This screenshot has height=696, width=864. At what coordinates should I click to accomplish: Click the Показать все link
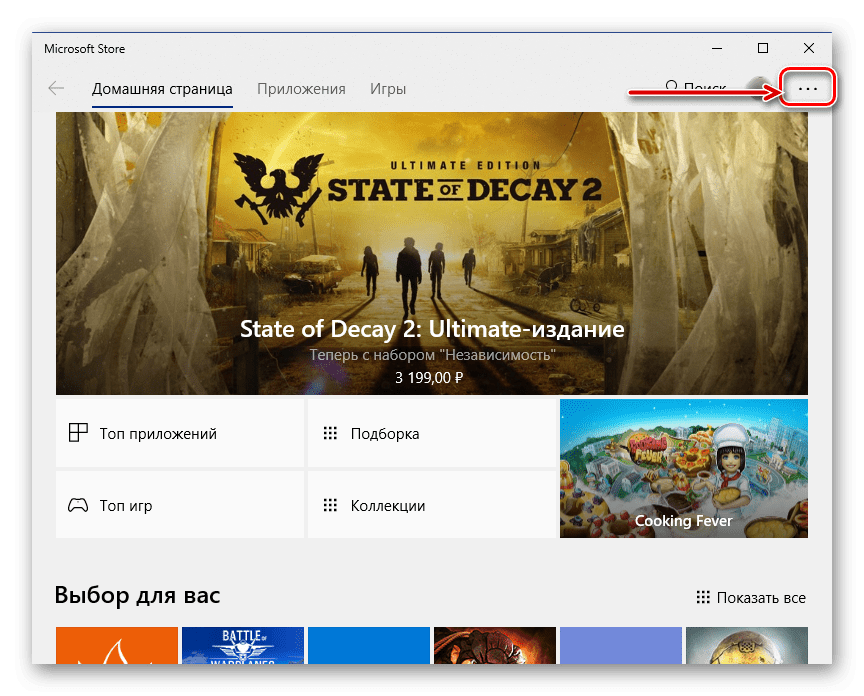[751, 598]
